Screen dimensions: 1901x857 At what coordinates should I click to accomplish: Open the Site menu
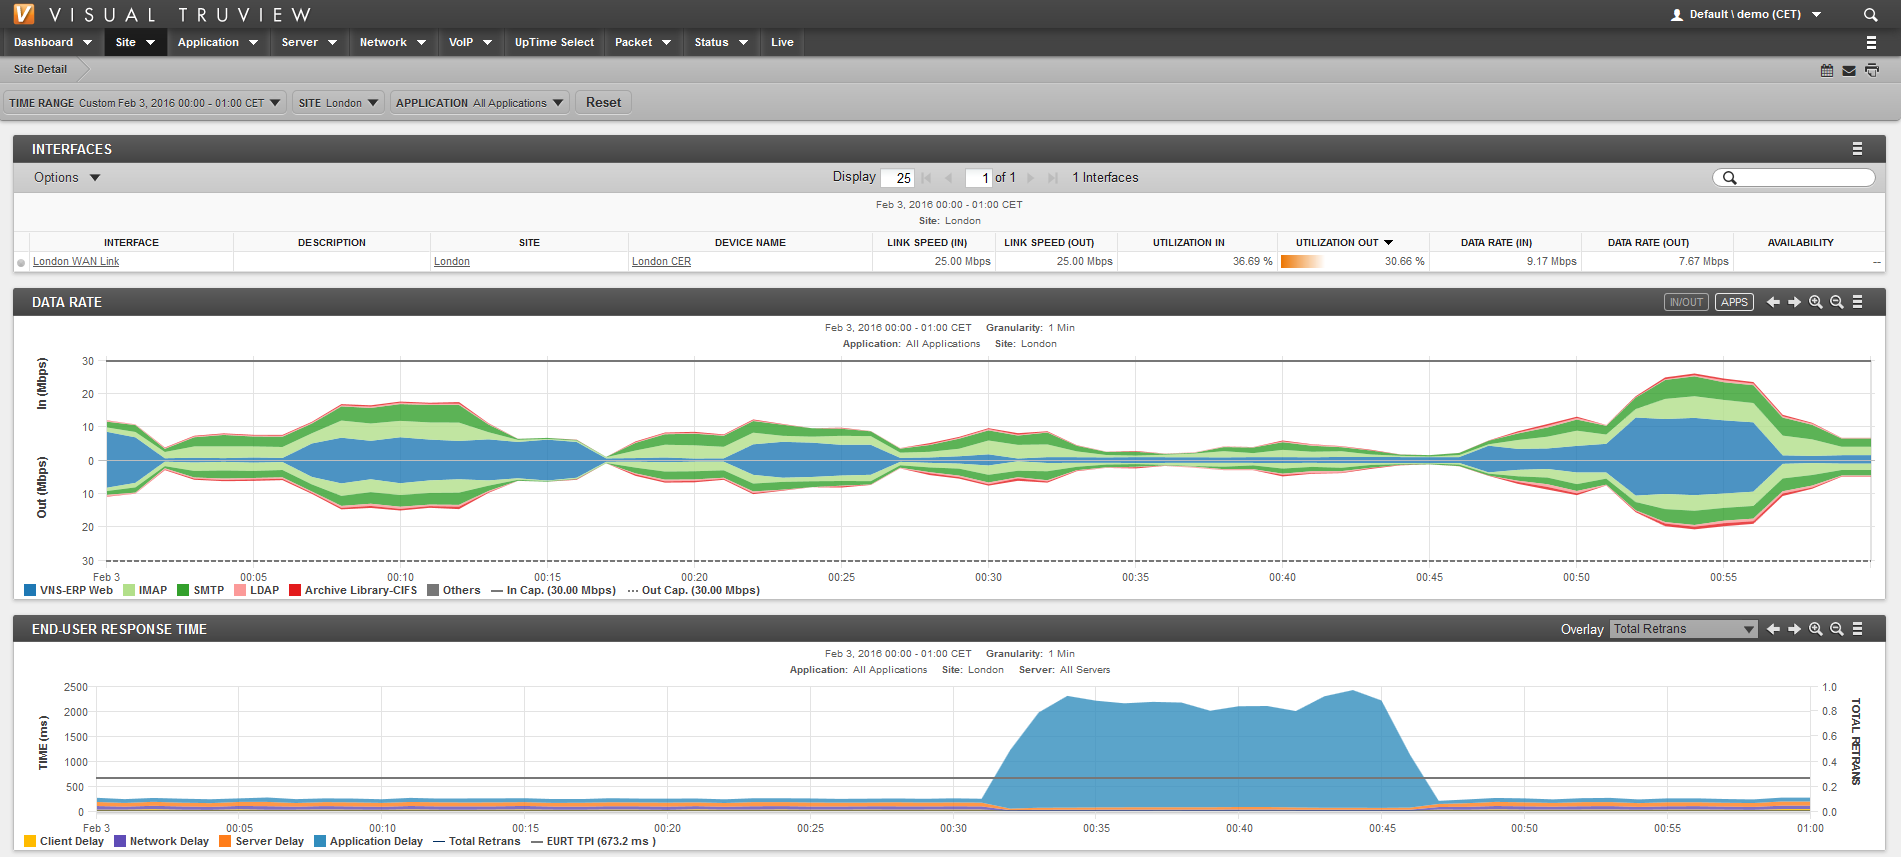click(x=135, y=42)
